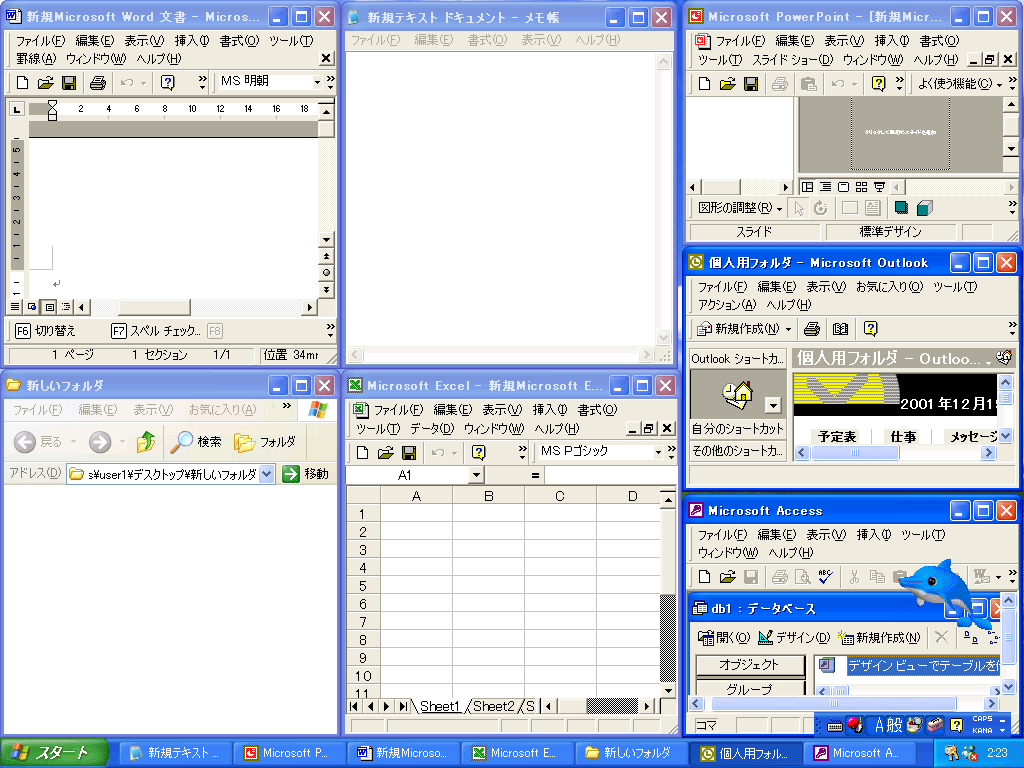Click the デザイン button in db1 window
The width and height of the screenshot is (1024, 768).
point(794,637)
